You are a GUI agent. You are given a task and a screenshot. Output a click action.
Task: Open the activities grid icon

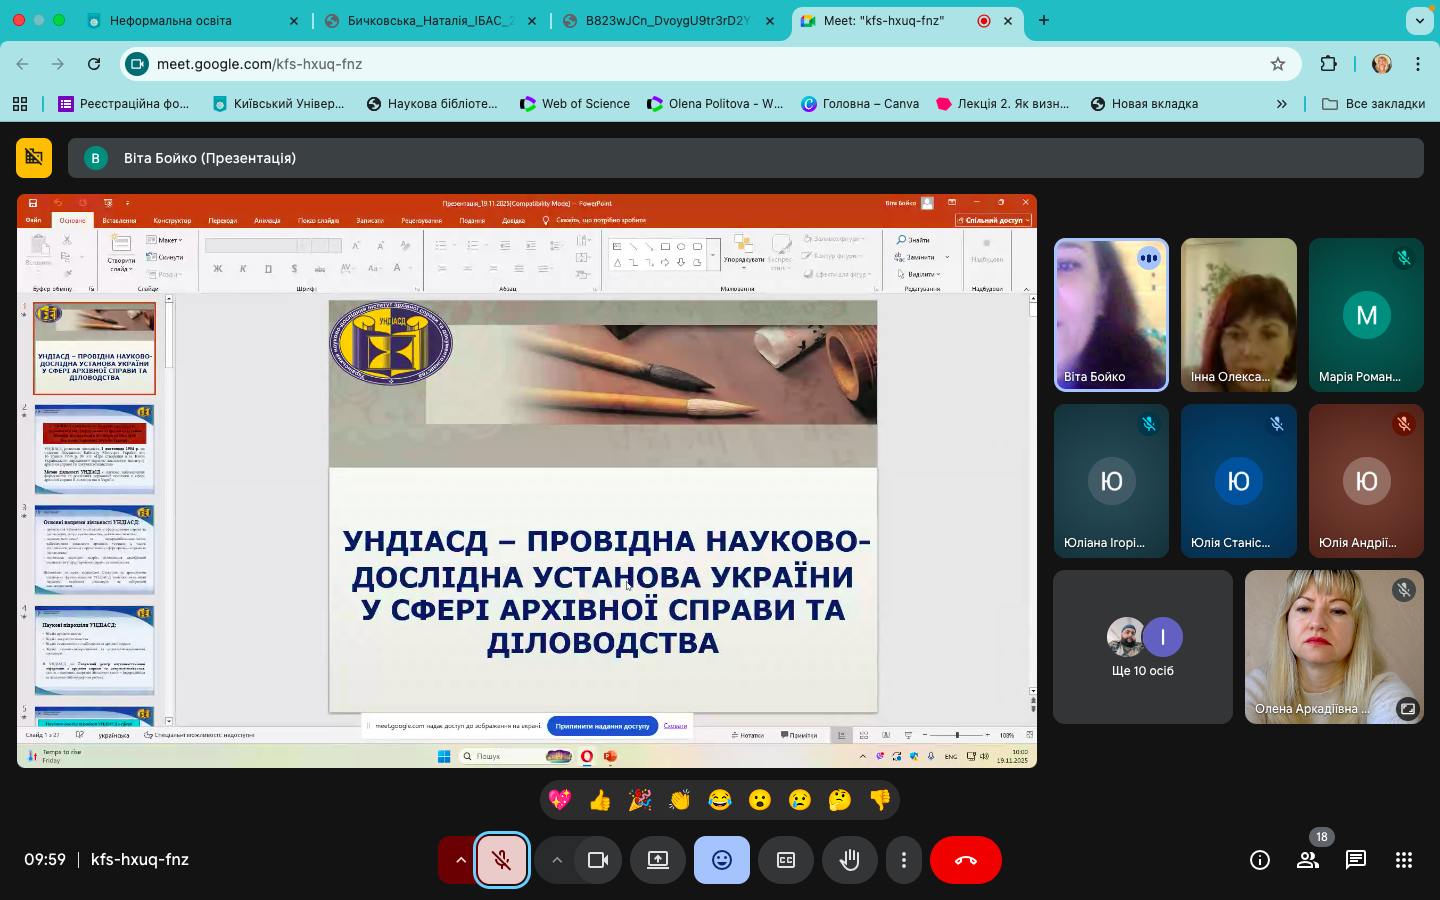pos(1403,860)
